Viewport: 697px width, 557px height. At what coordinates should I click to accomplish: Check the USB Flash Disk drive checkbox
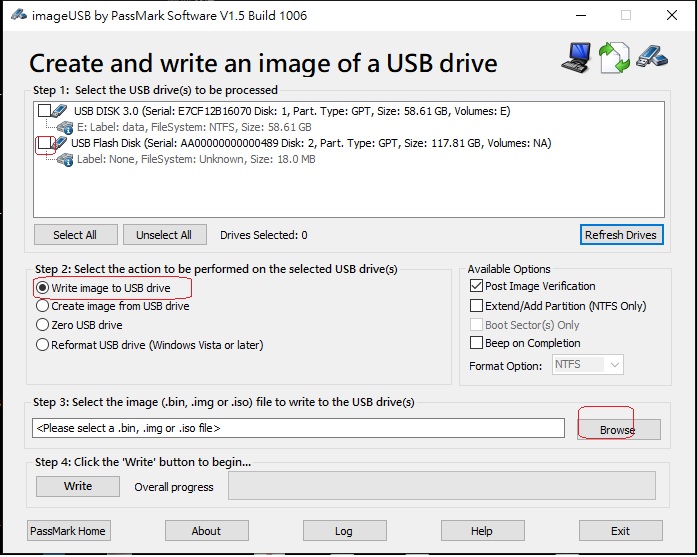tap(43, 144)
